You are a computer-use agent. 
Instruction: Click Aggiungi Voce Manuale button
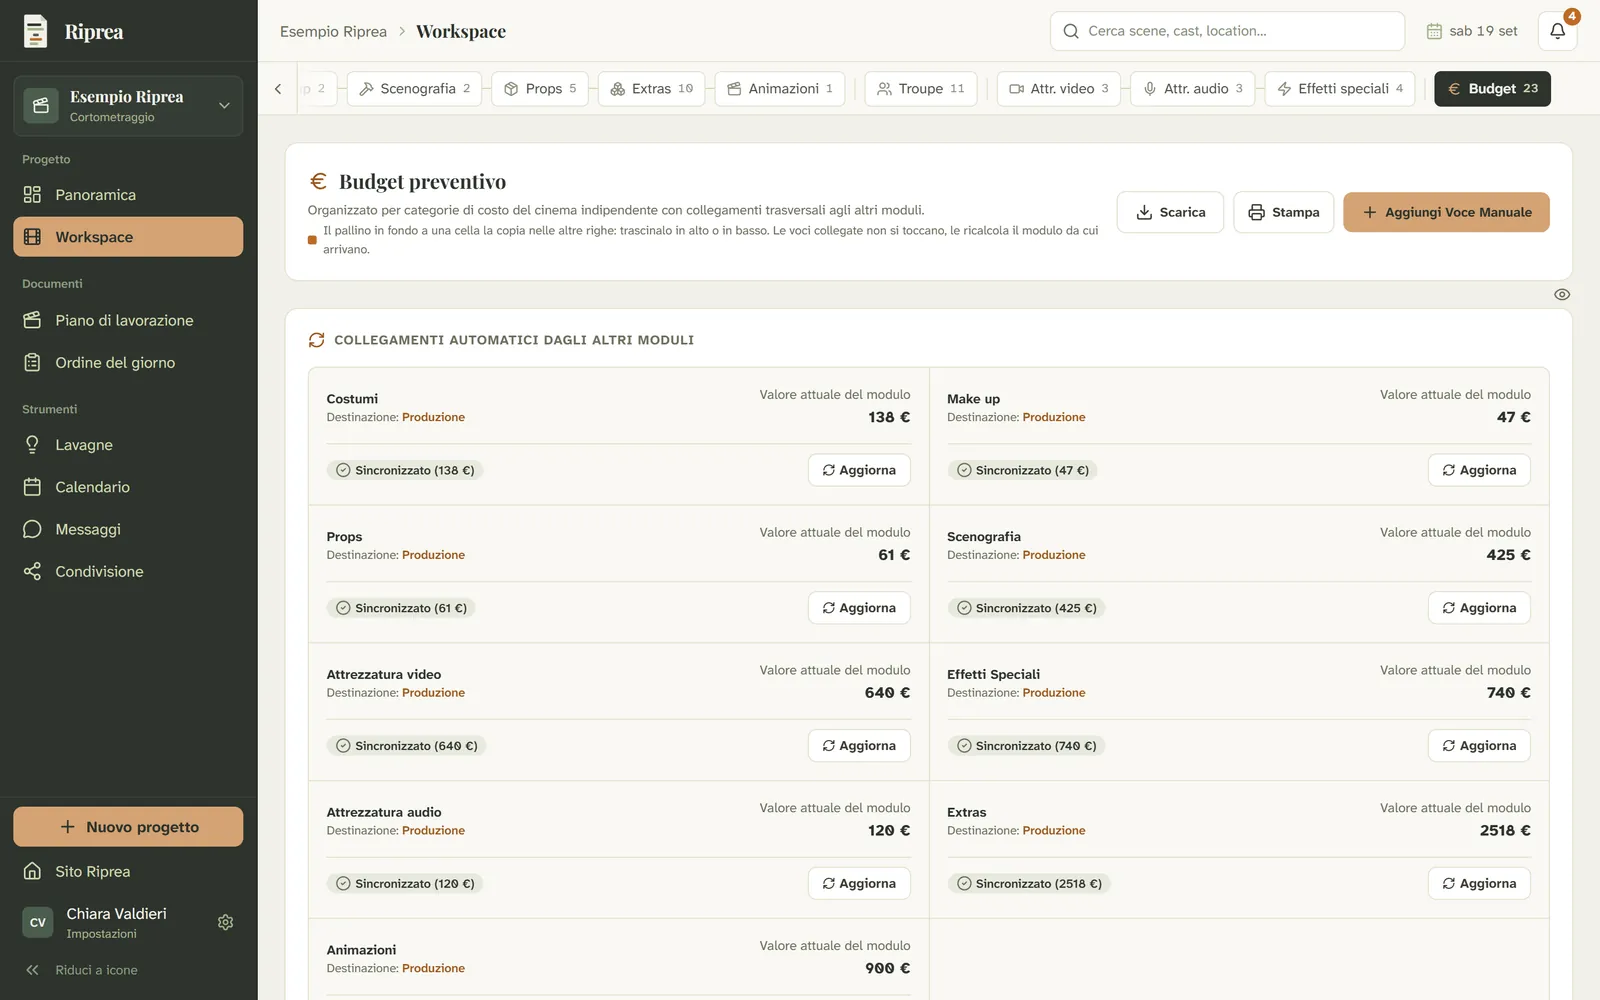coord(1446,212)
